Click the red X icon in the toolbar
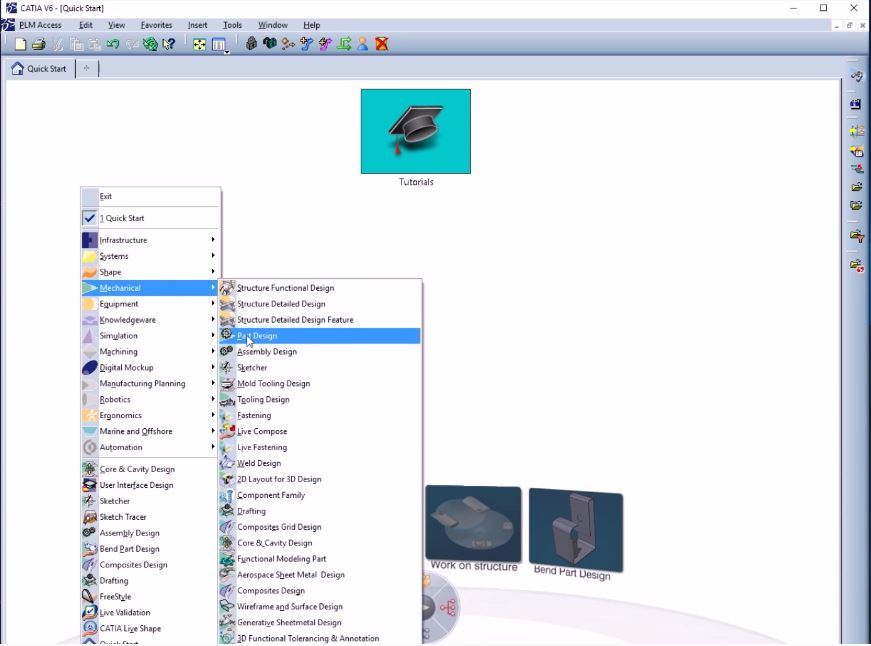 (381, 44)
